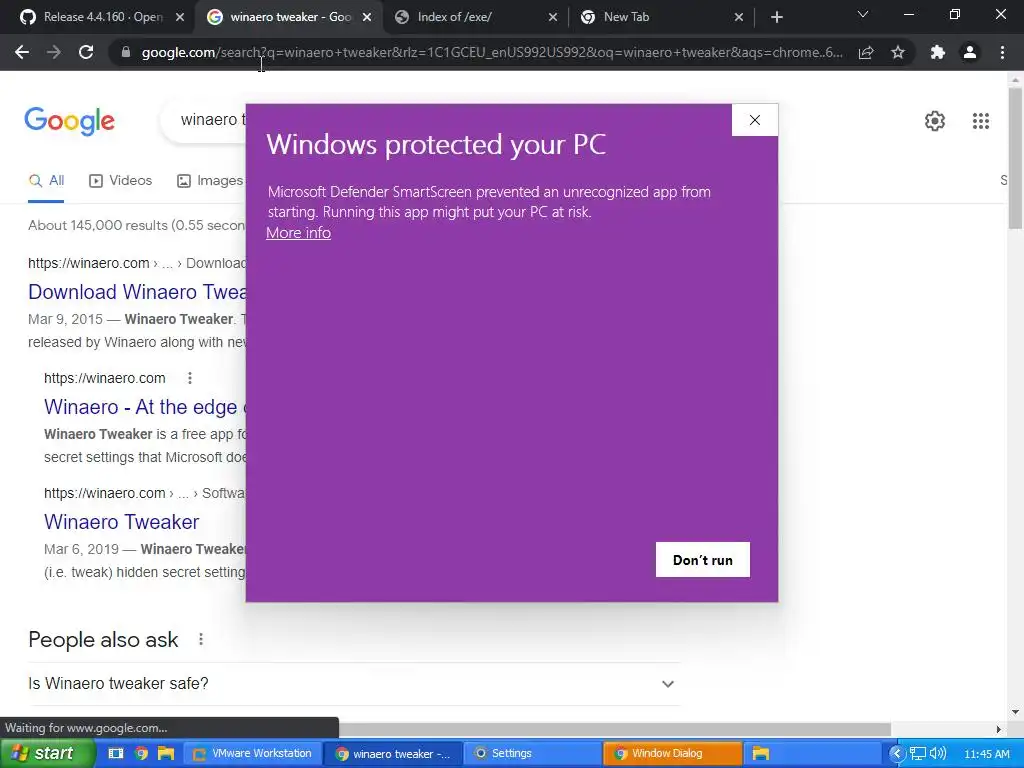Close the winaero tweaker Google tab
This screenshot has width=1024, height=768.
coord(367,17)
